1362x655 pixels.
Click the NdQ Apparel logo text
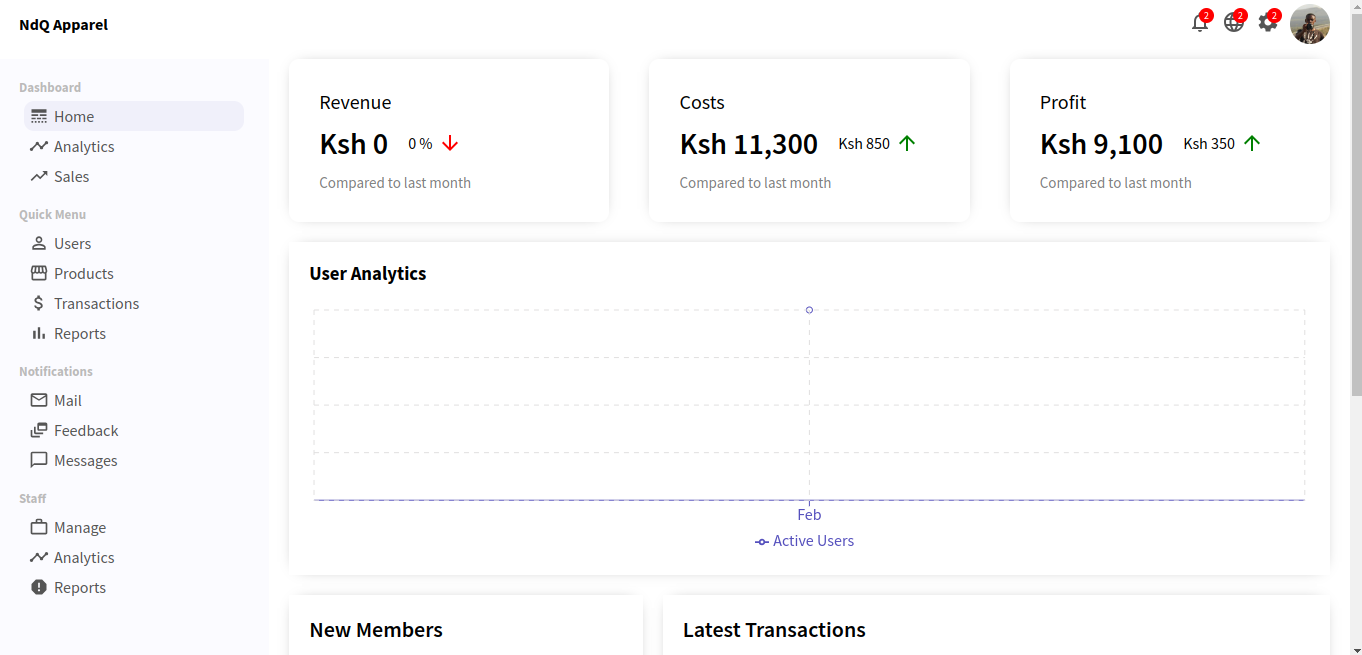pos(63,25)
